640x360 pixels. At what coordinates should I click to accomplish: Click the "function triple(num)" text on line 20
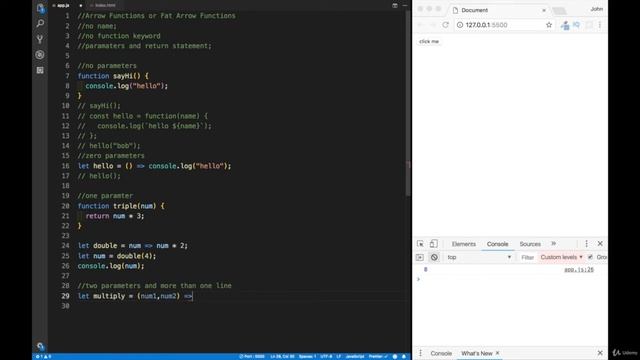coord(117,206)
